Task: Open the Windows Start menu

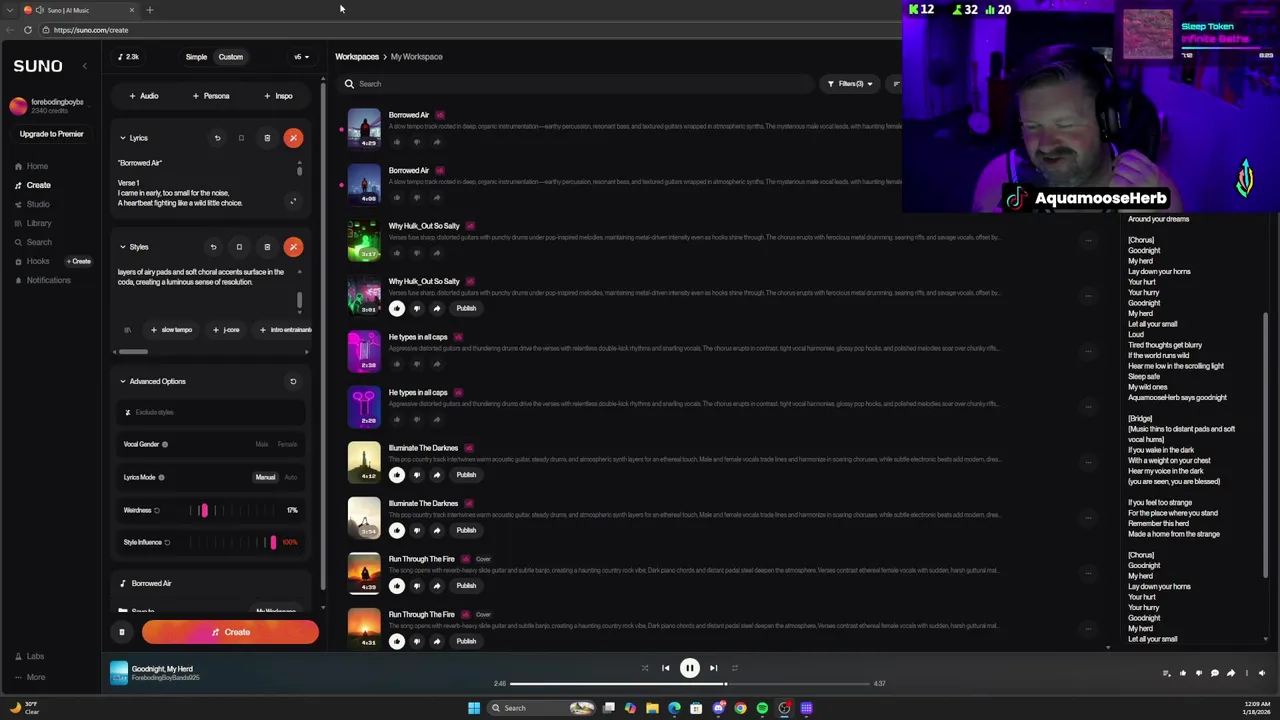Action: pyautogui.click(x=474, y=708)
